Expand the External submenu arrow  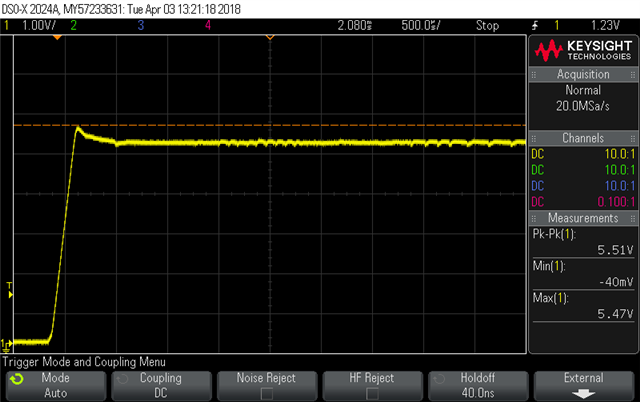[584, 394]
